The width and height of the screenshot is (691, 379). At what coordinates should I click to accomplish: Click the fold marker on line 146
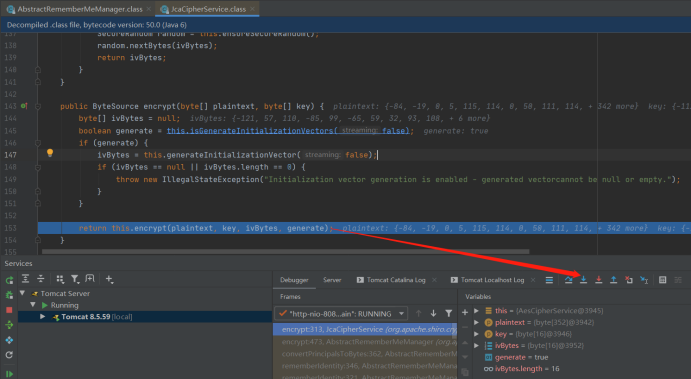(38, 143)
